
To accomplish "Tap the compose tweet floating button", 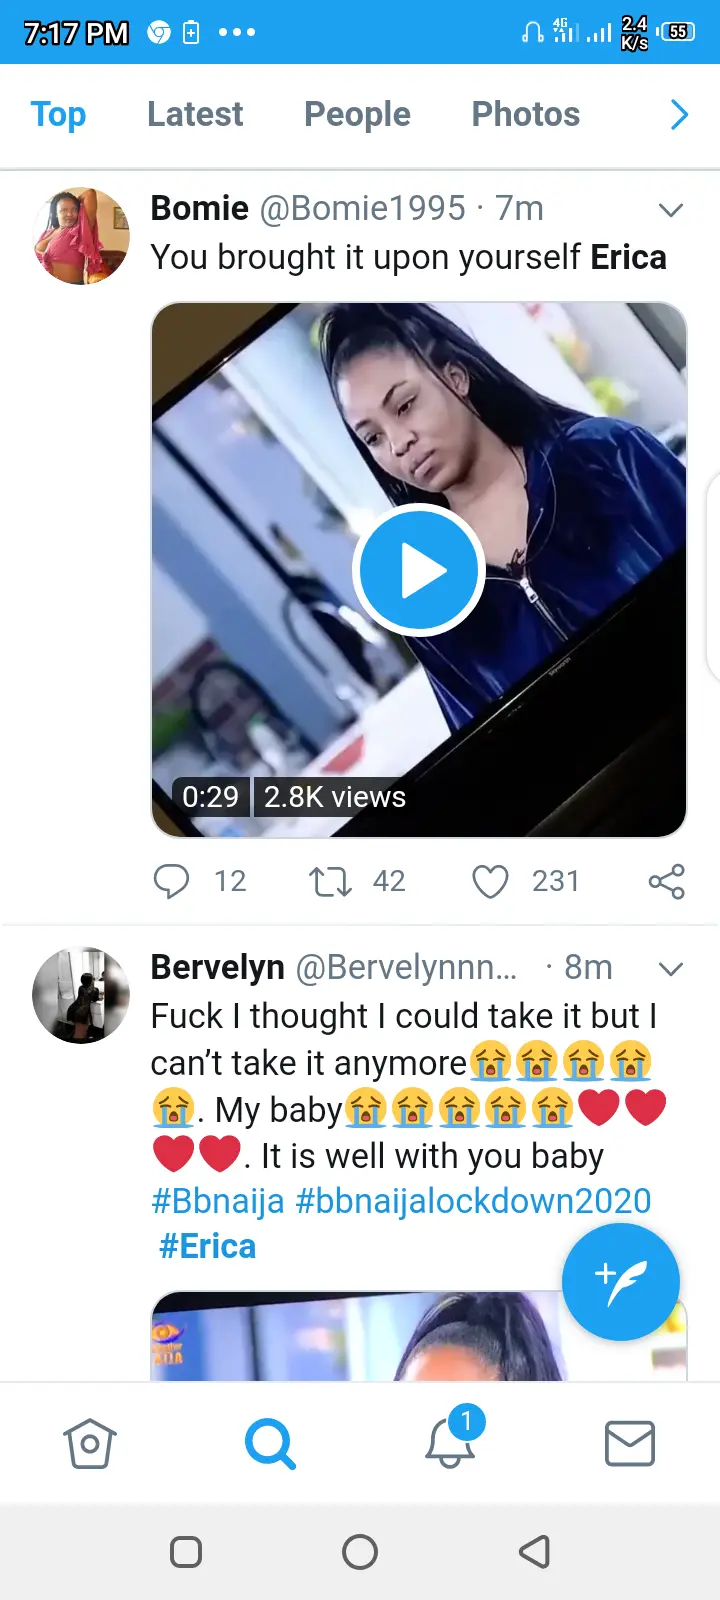I will point(620,1281).
